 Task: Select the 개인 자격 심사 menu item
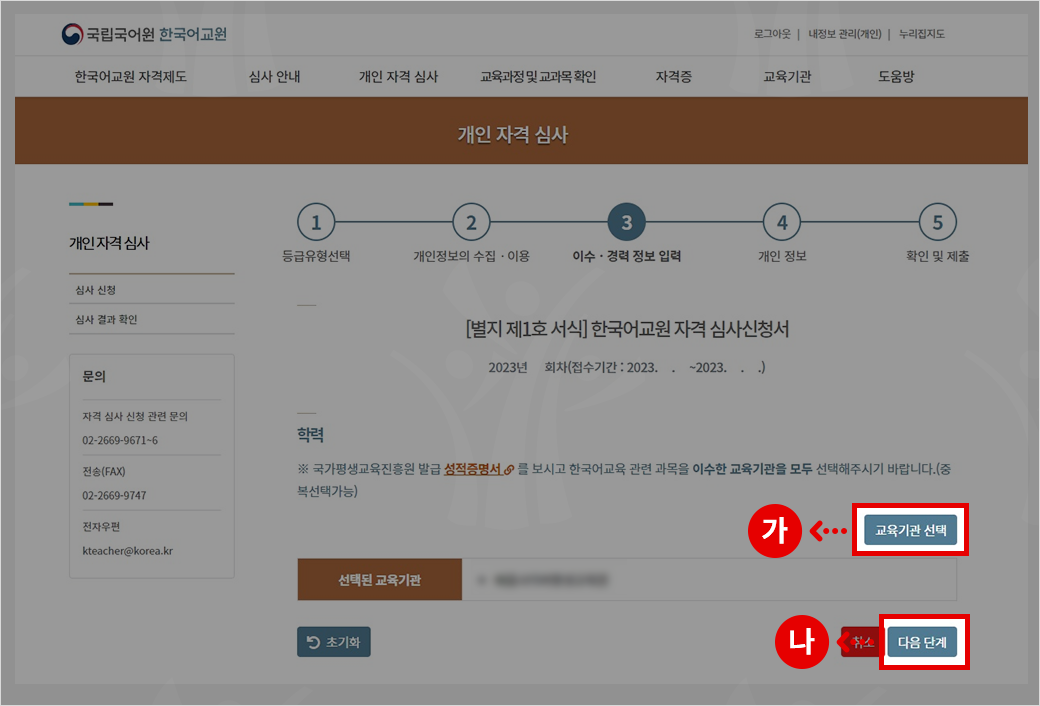[398, 77]
